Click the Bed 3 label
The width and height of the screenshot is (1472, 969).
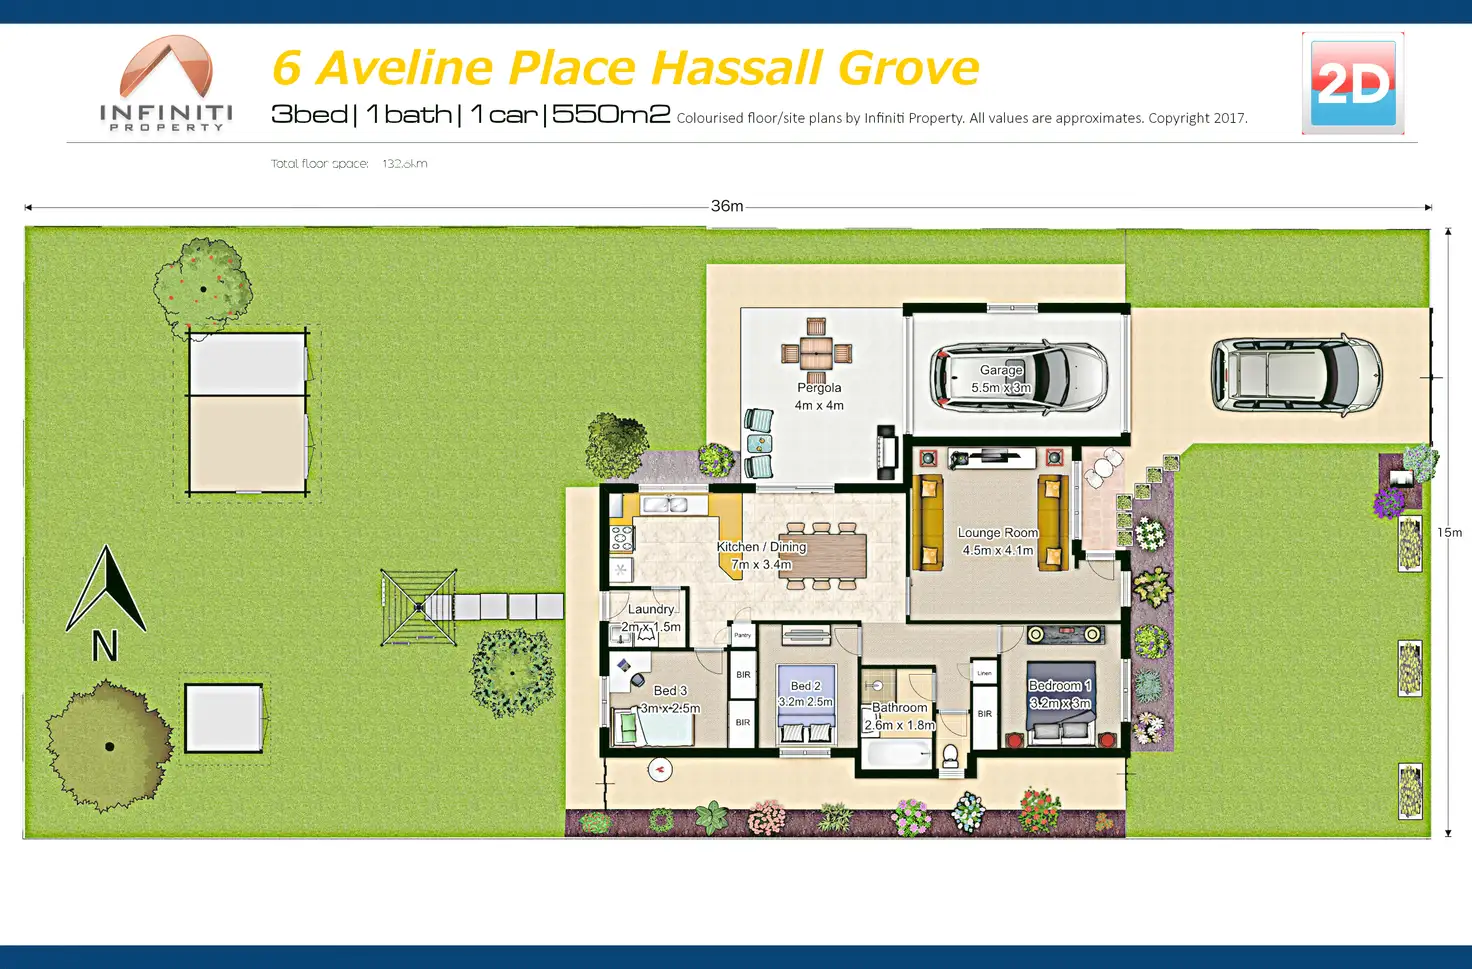pyautogui.click(x=670, y=691)
